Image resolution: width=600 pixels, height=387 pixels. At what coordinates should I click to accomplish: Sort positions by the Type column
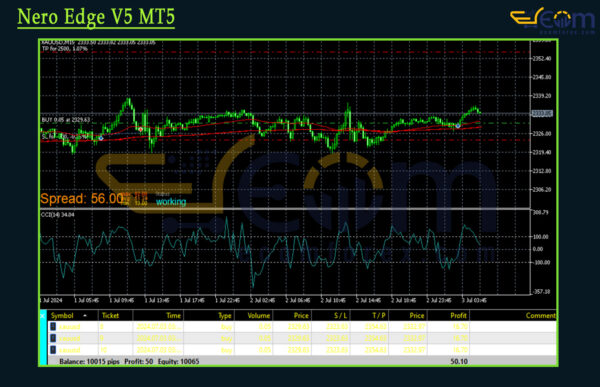(225, 315)
